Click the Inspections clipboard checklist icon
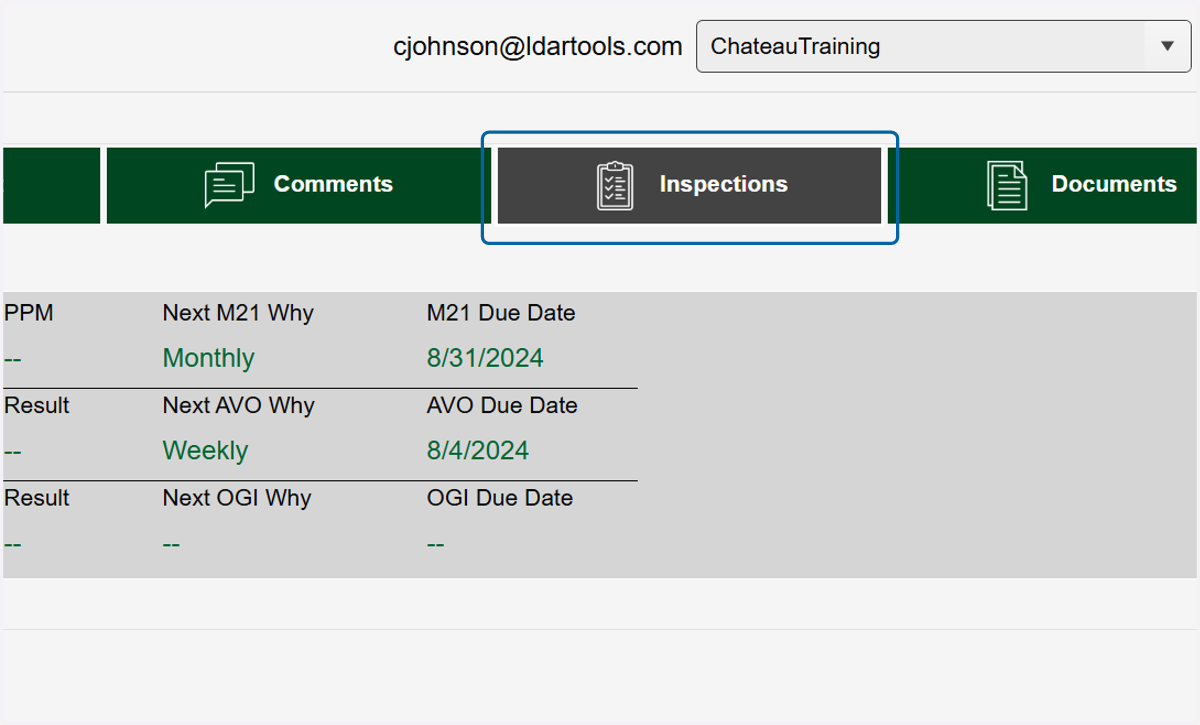The height and width of the screenshot is (725, 1200). coord(615,185)
